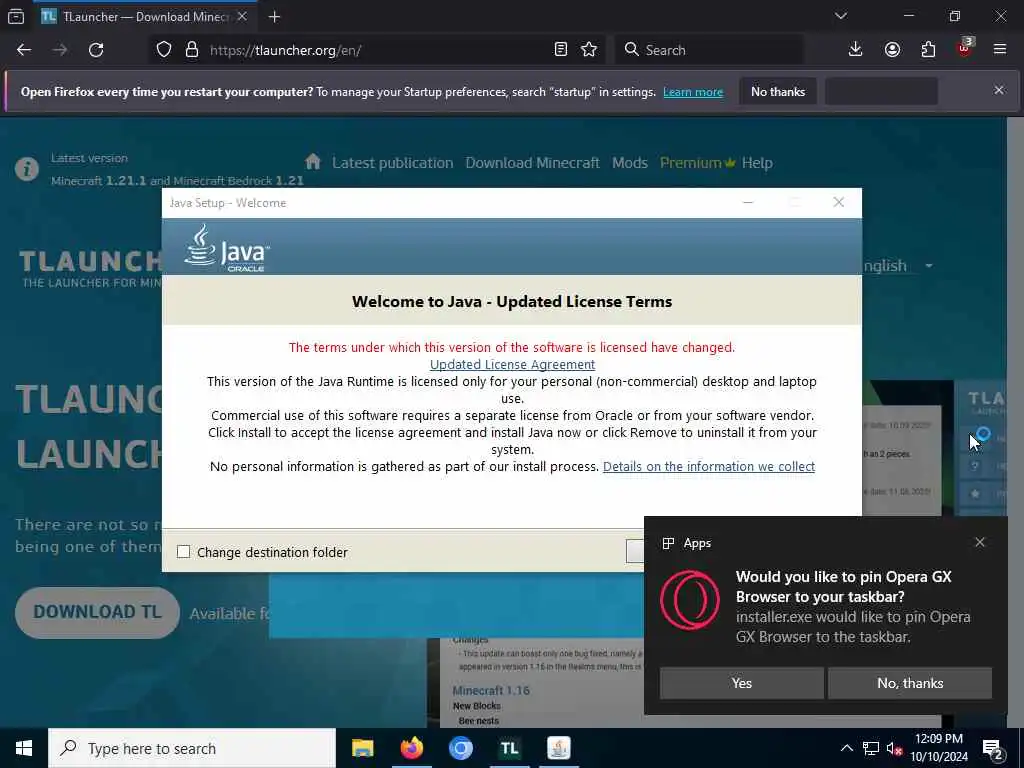Close the TLauncher browser tab
The image size is (1024, 768).
click(242, 16)
